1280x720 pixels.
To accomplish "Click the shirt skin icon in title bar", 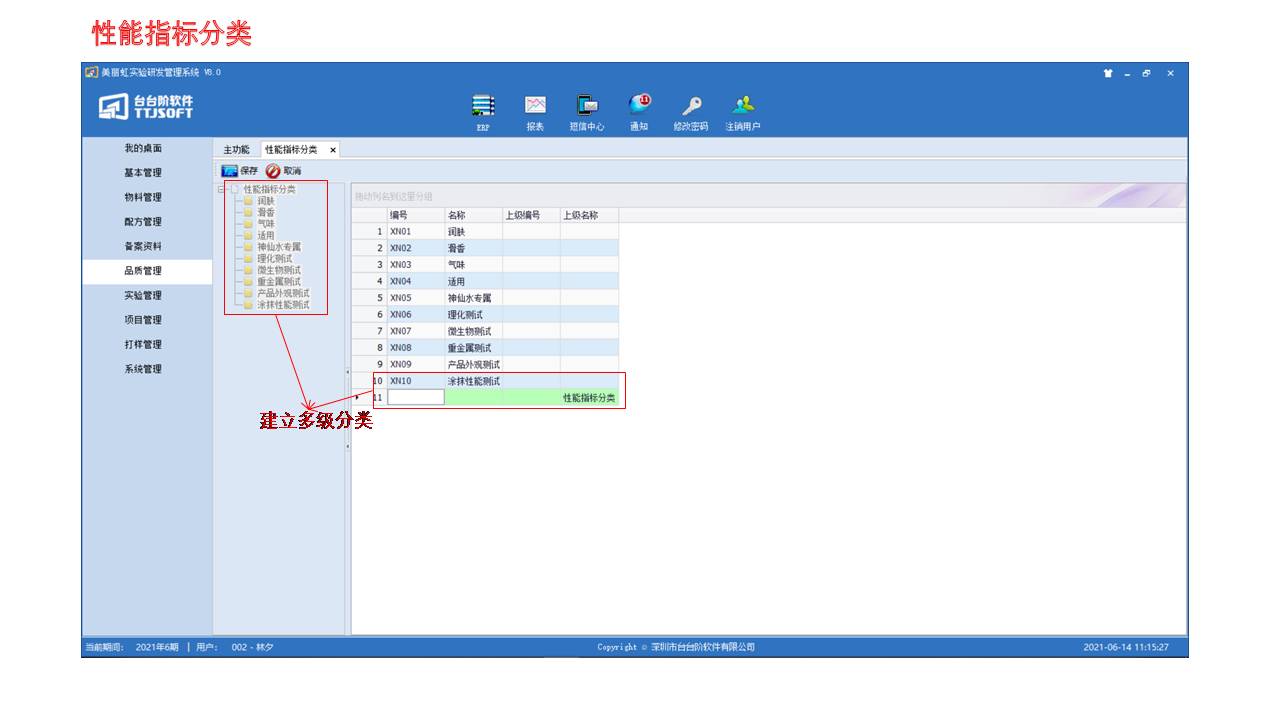I will point(1108,73).
